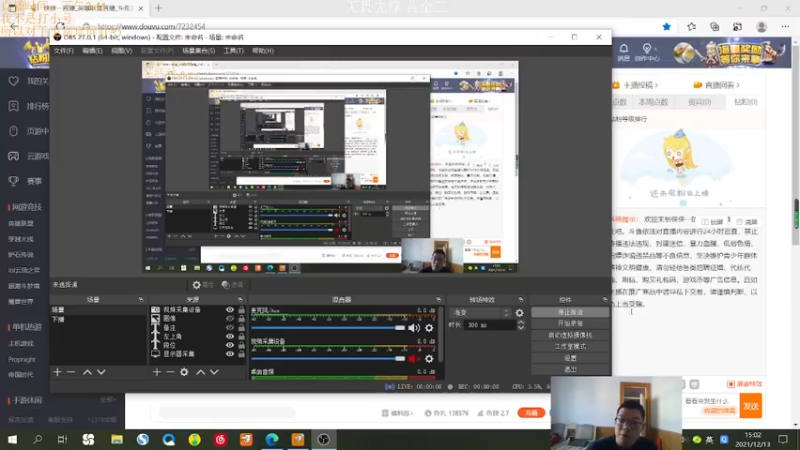
Task: Remove selected source with minus icon
Action: pos(170,372)
